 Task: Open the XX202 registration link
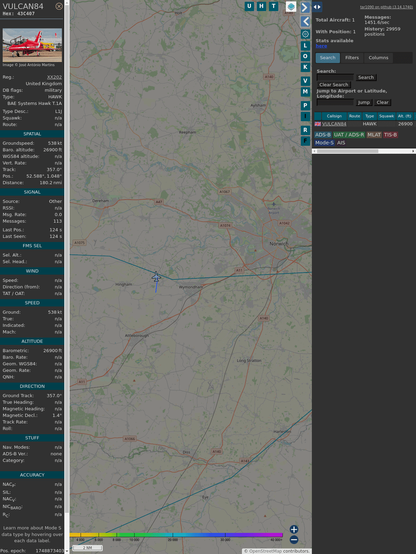pos(54,77)
